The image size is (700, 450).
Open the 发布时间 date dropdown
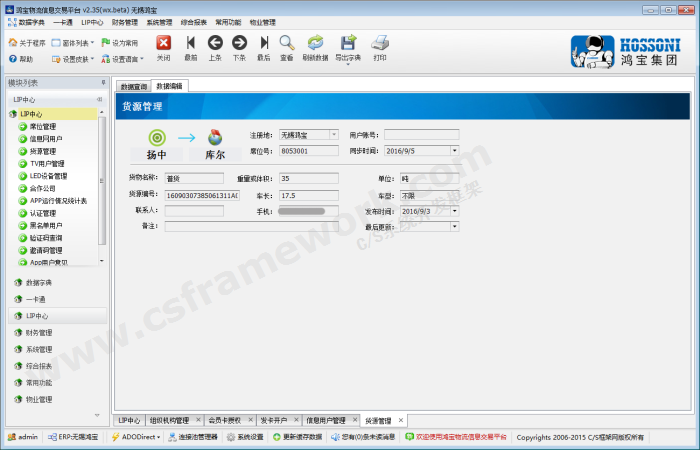[455, 212]
